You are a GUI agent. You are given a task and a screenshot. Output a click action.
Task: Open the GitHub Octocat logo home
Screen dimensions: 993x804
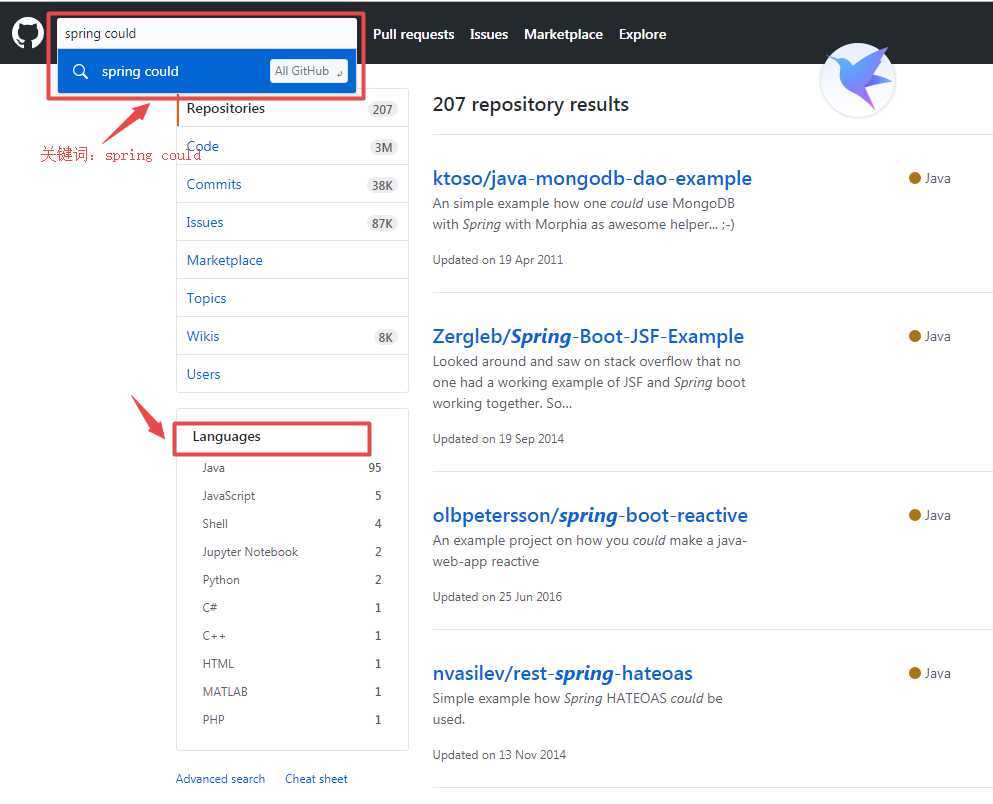pos(27,32)
